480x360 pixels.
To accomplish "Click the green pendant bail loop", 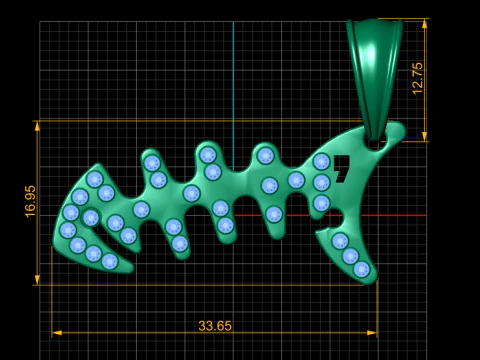I will coord(375,80).
